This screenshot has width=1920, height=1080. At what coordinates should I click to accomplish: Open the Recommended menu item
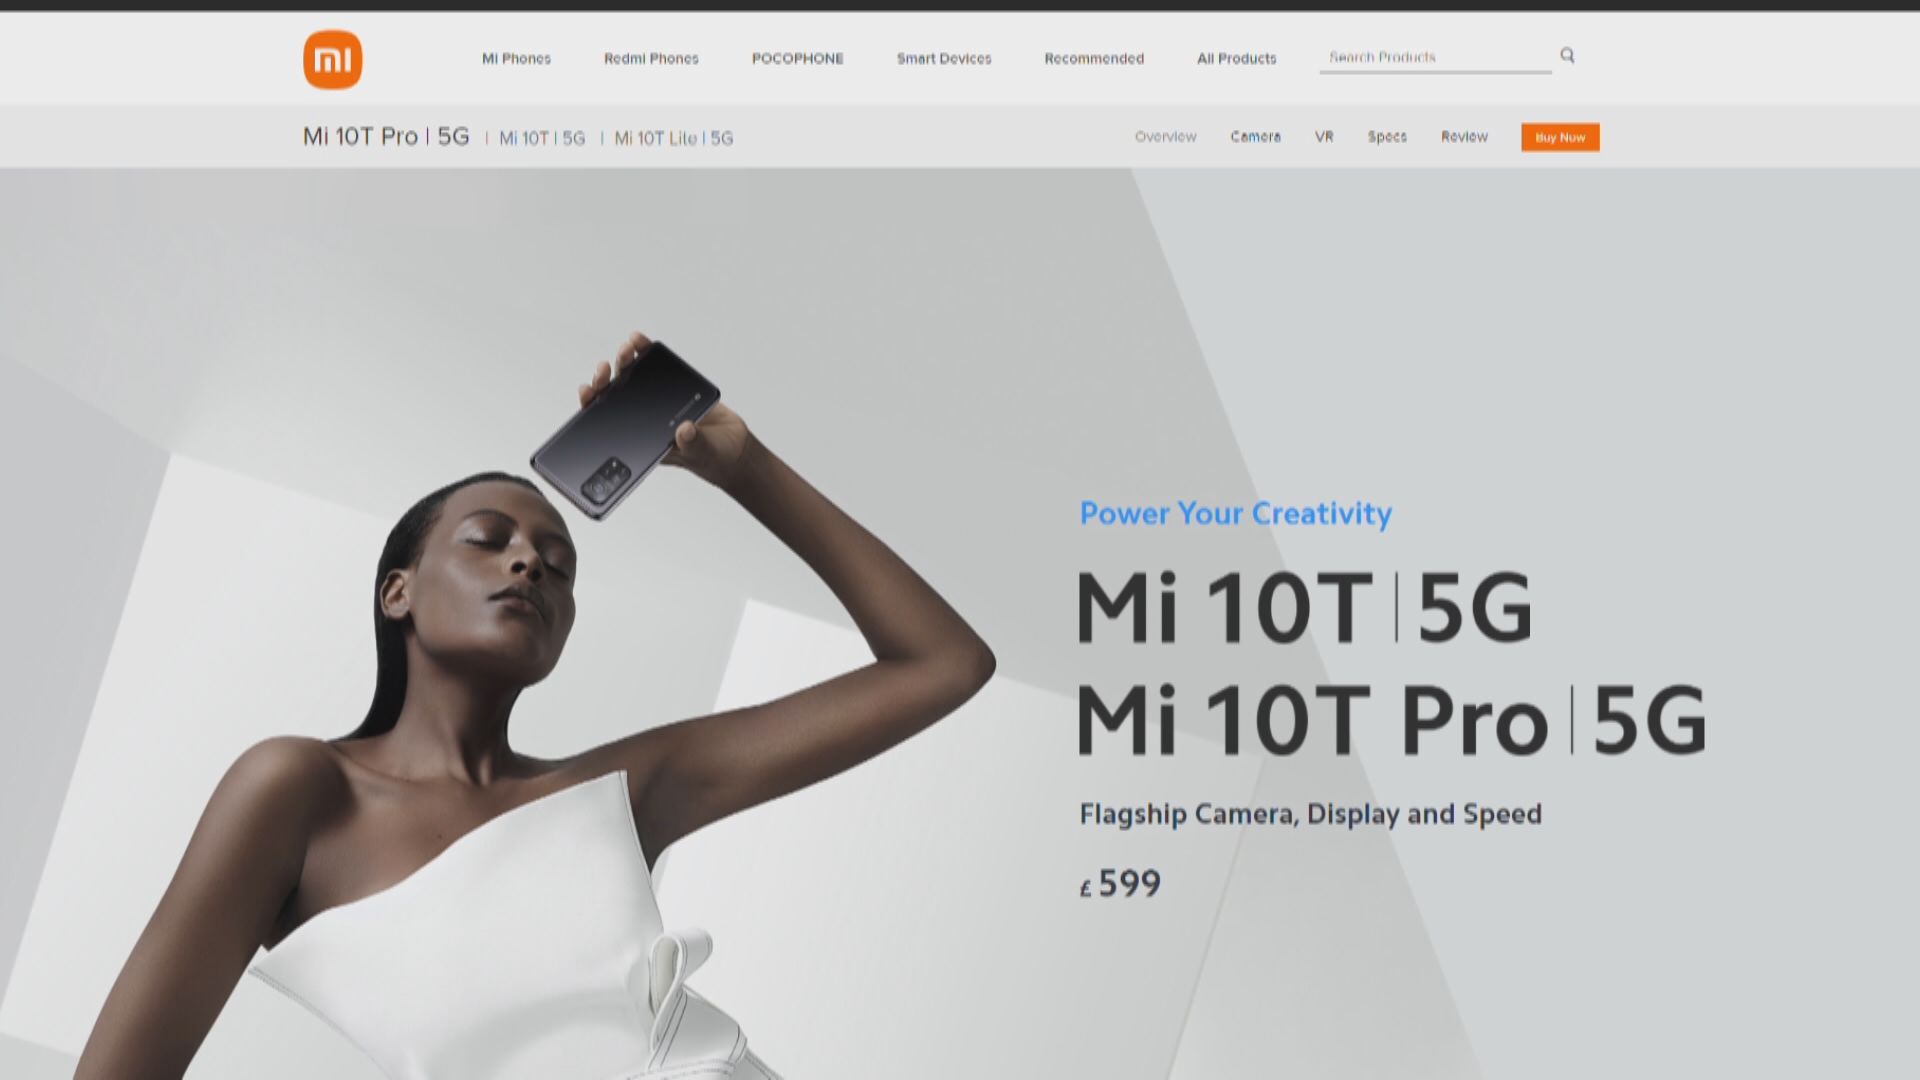pyautogui.click(x=1093, y=59)
